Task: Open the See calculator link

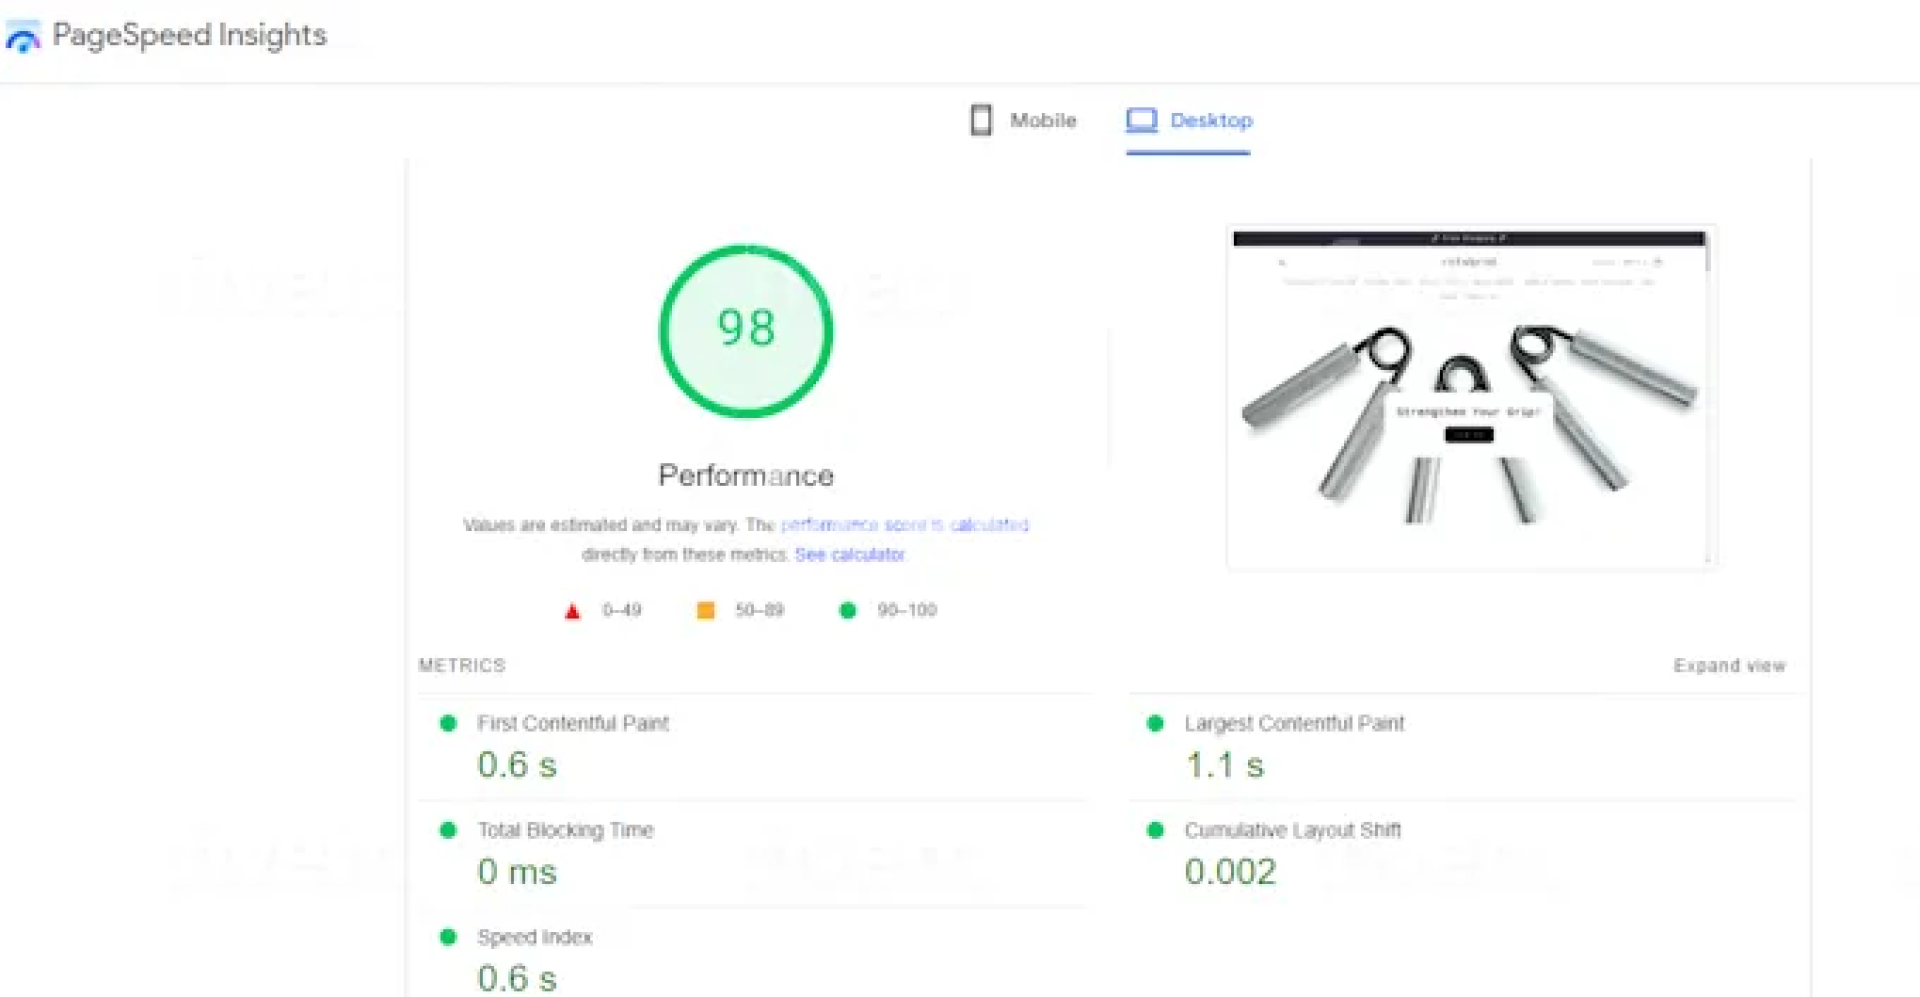Action: click(x=850, y=555)
